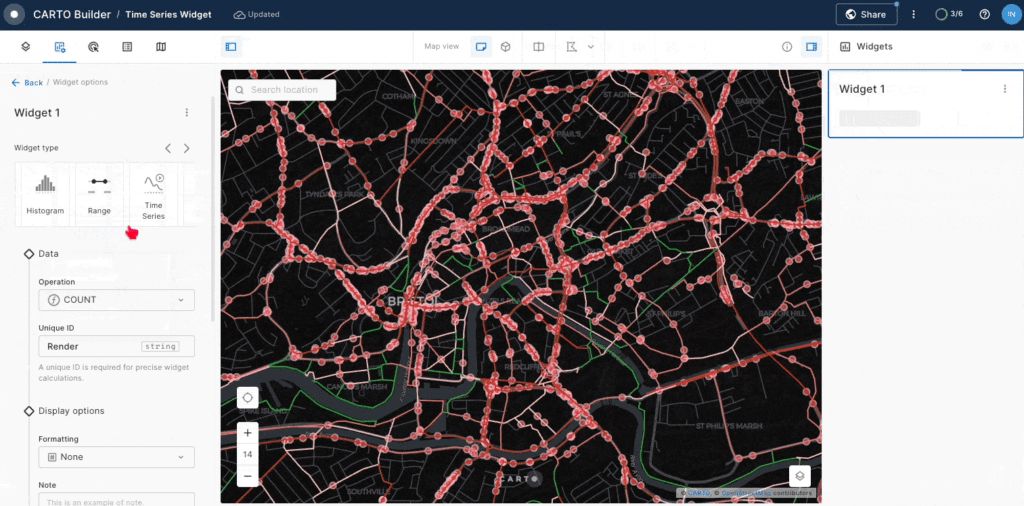Click the Updated cloud status
The height and width of the screenshot is (506, 1024).
[x=256, y=14]
